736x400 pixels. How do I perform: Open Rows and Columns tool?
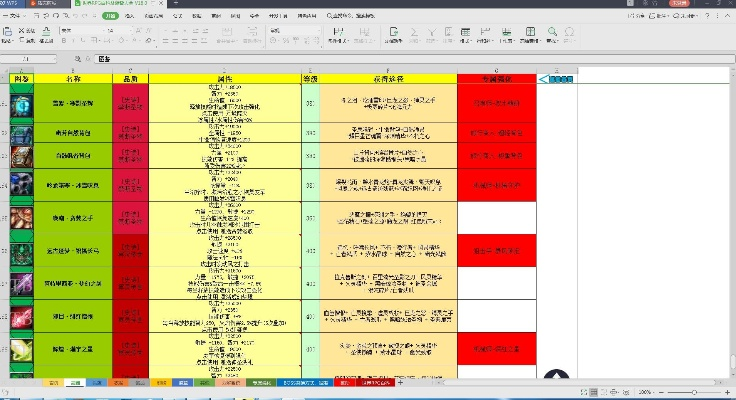click(x=485, y=32)
